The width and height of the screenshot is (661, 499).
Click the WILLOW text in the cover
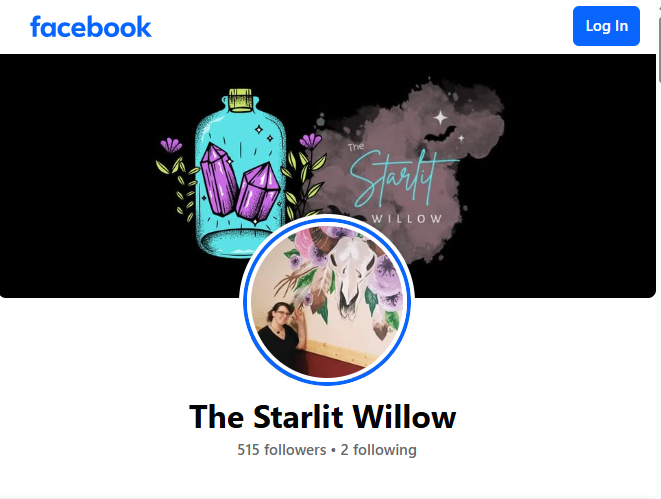407,219
